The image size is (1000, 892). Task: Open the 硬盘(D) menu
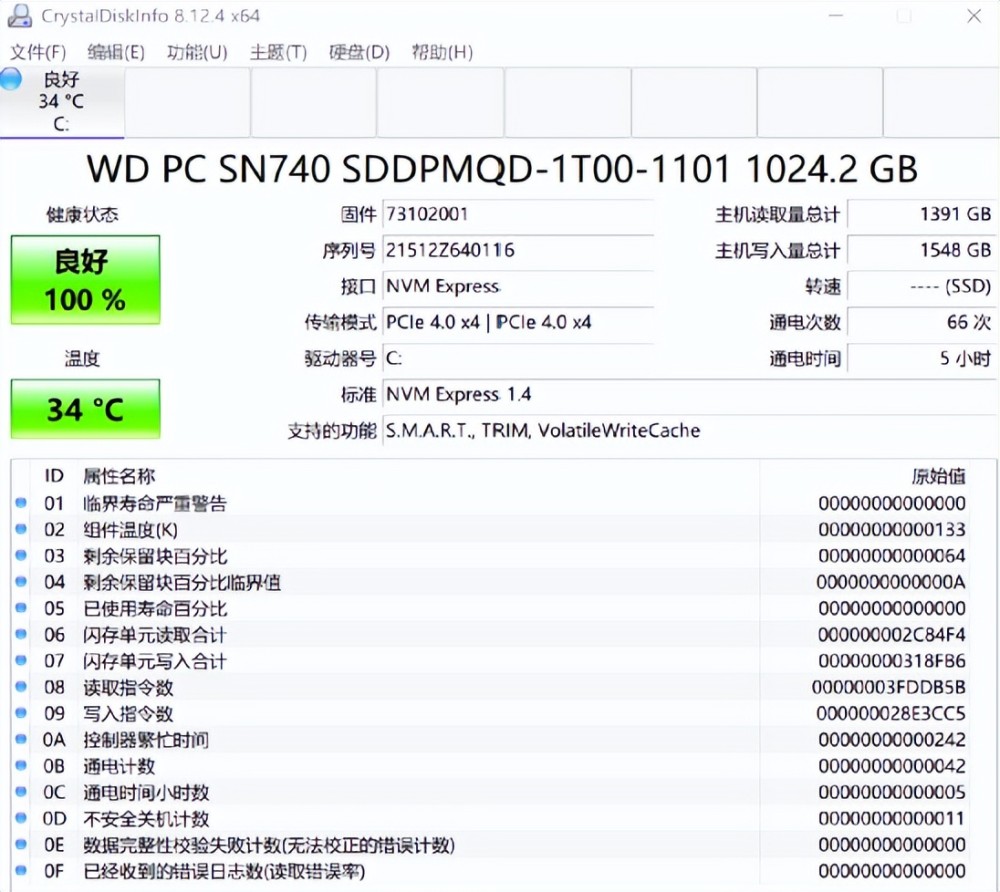359,52
